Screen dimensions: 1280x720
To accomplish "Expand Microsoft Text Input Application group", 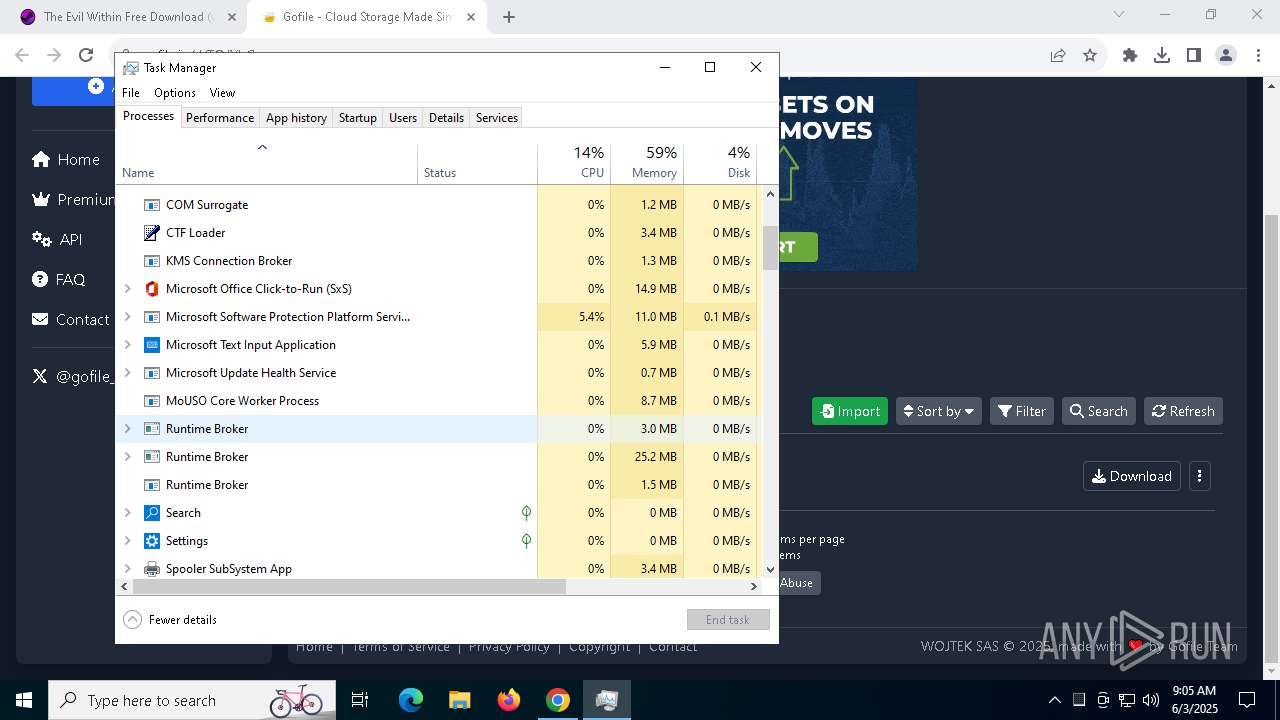I will coord(127,345).
